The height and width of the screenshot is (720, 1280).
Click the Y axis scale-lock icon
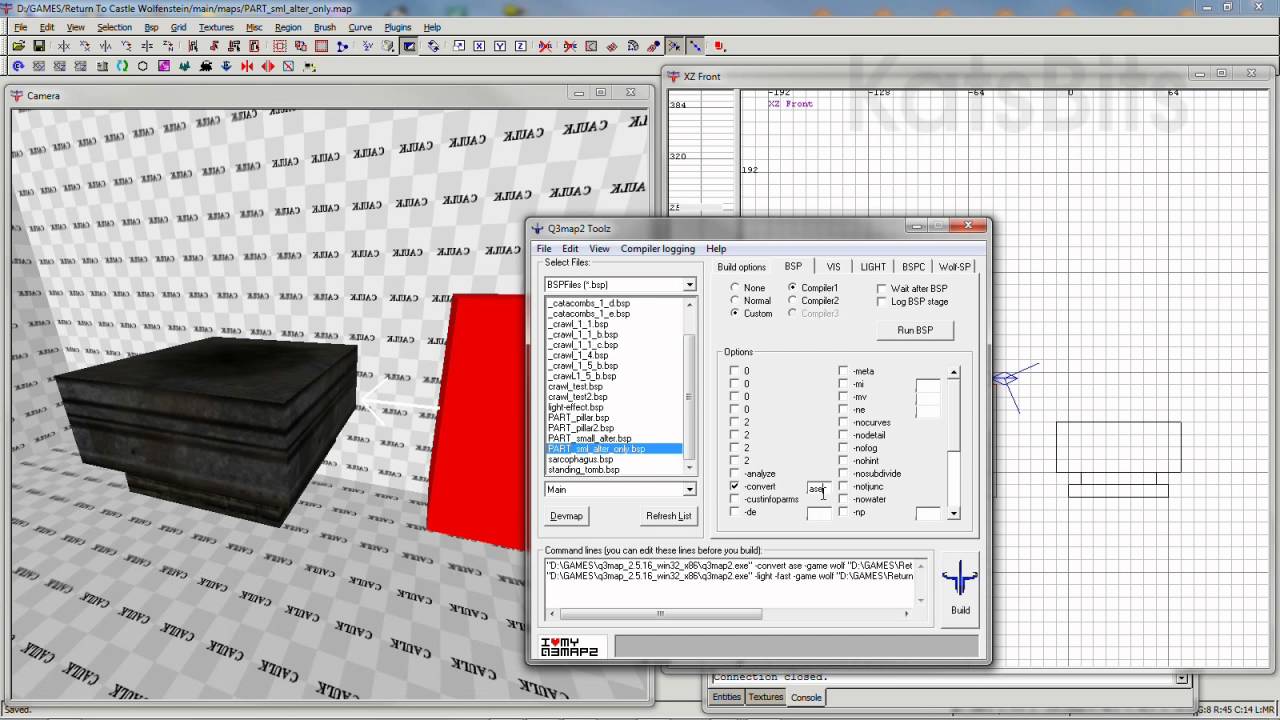tap(500, 46)
